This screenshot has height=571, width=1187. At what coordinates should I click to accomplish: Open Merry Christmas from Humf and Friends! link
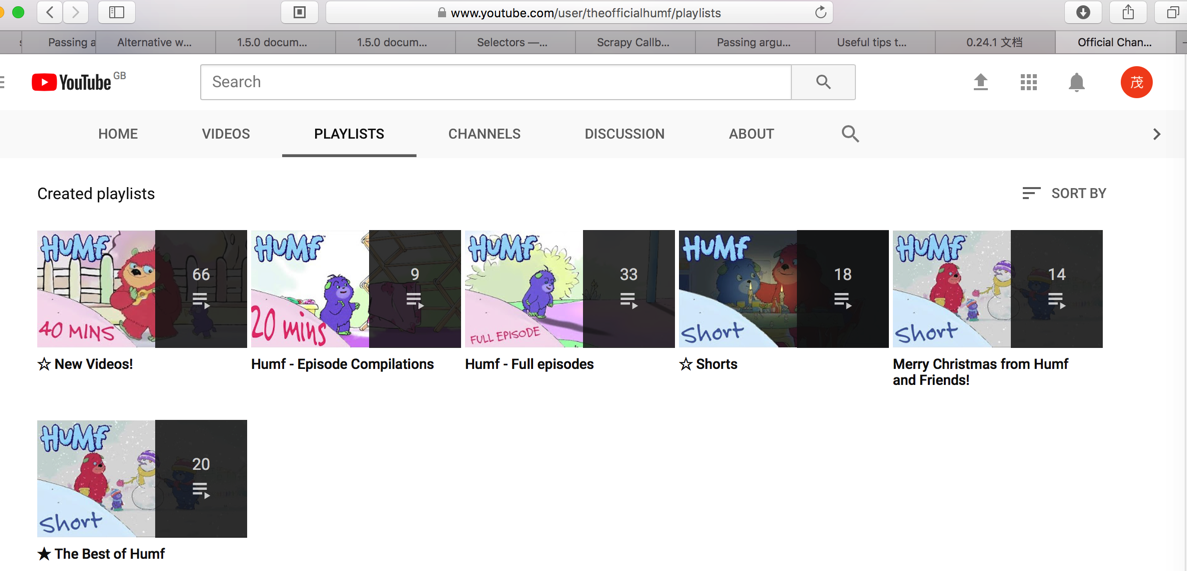click(x=980, y=372)
